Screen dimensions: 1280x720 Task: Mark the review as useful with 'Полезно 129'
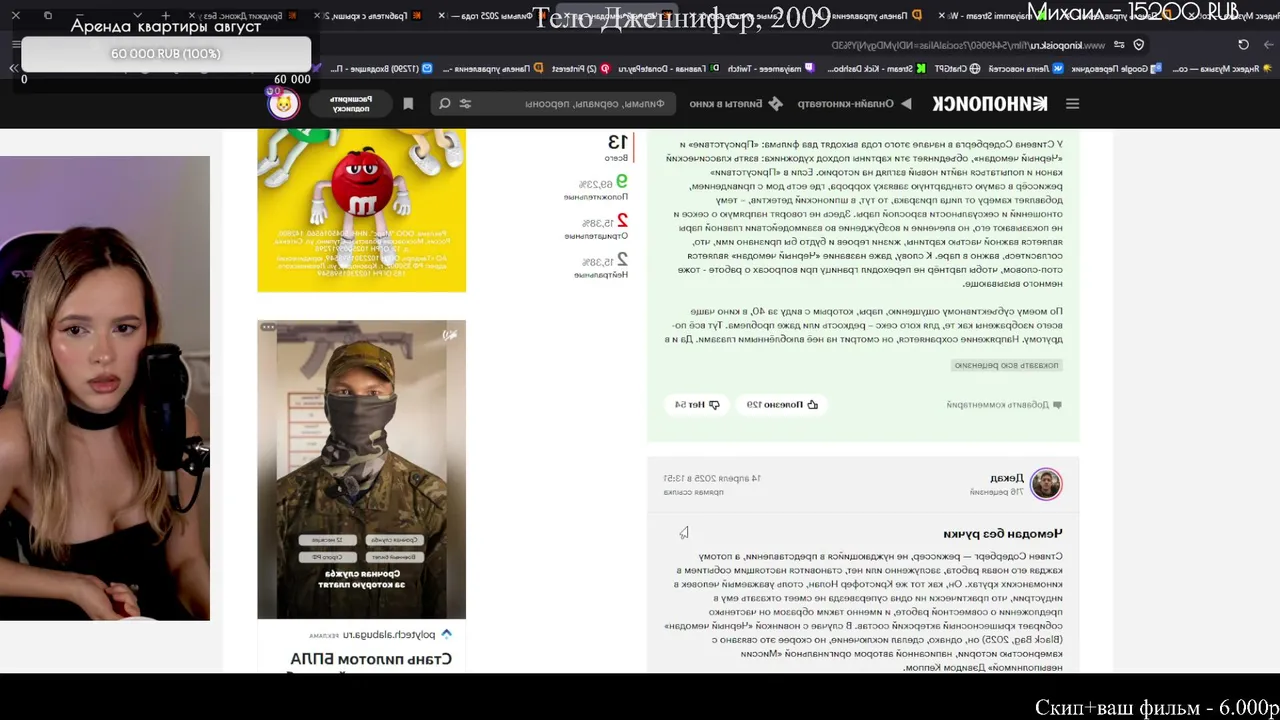(782, 405)
